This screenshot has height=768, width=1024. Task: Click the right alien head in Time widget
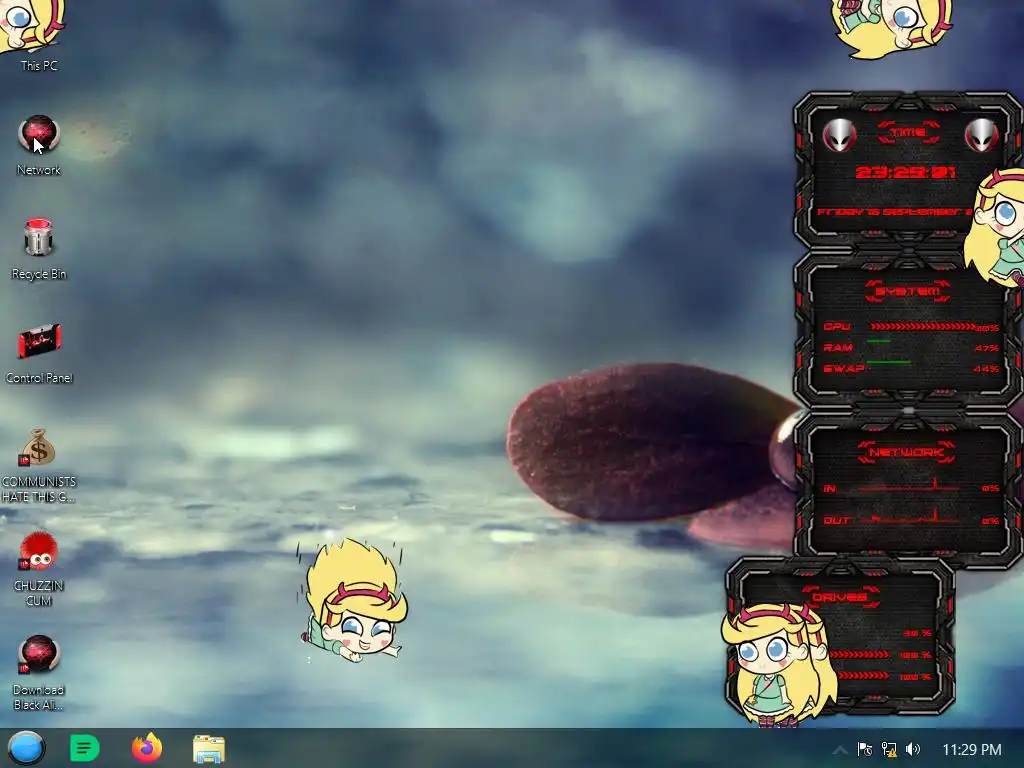pos(982,136)
